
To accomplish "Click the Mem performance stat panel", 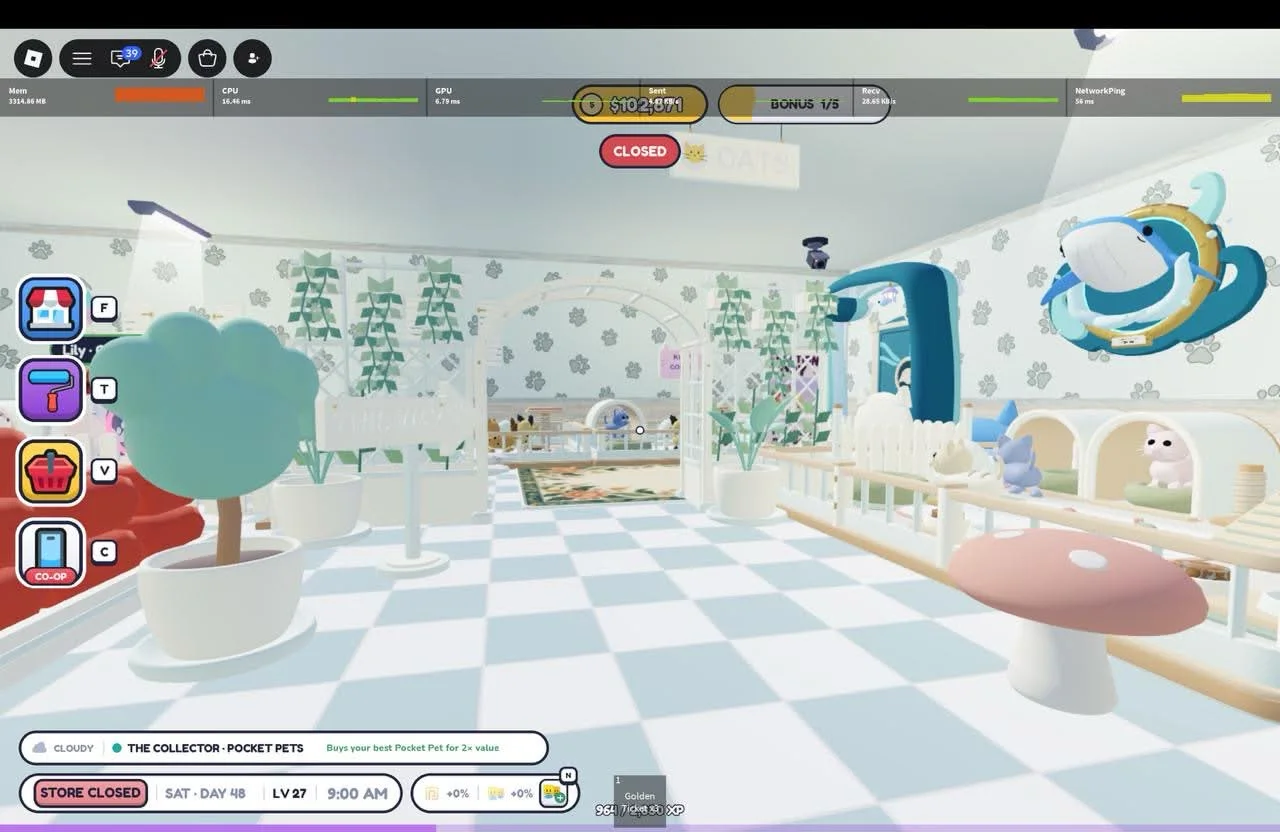I will (x=107, y=97).
